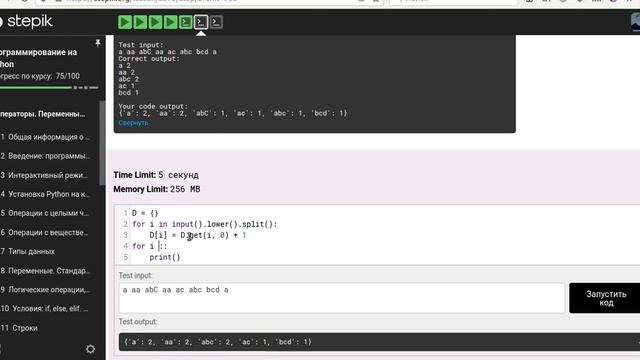
Task: Open lesson 6 Операции с веществе...
Action: 45,232
